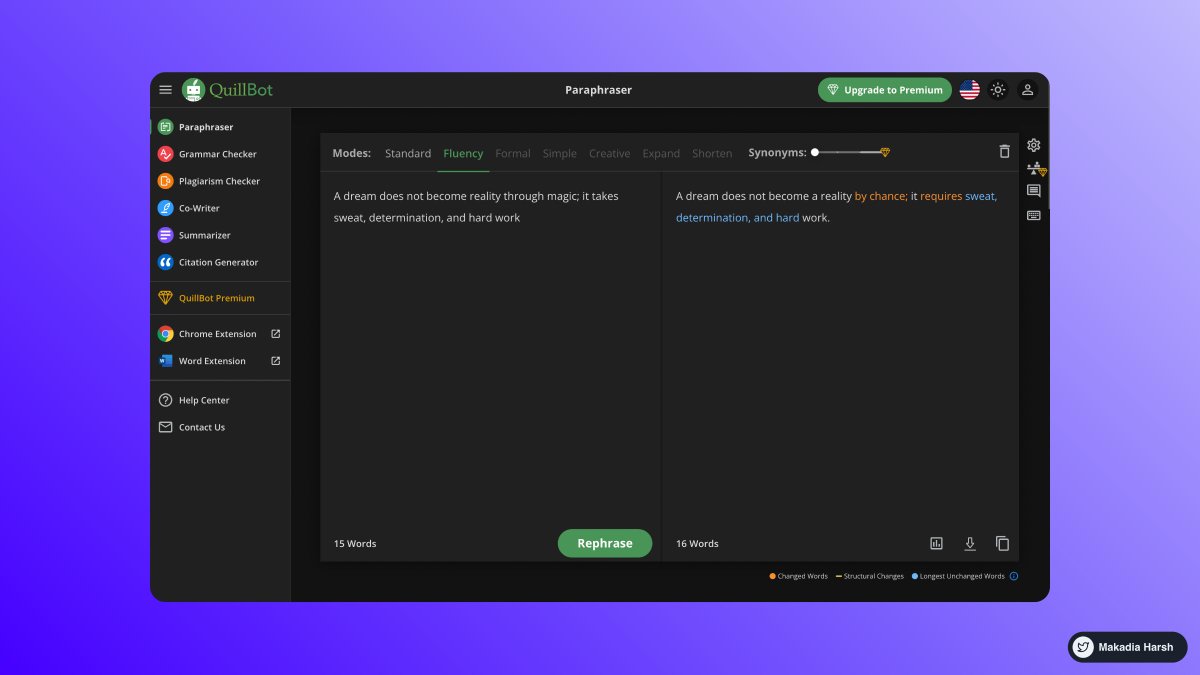Toggle light and dark theme
This screenshot has width=1200, height=675.
(x=998, y=89)
